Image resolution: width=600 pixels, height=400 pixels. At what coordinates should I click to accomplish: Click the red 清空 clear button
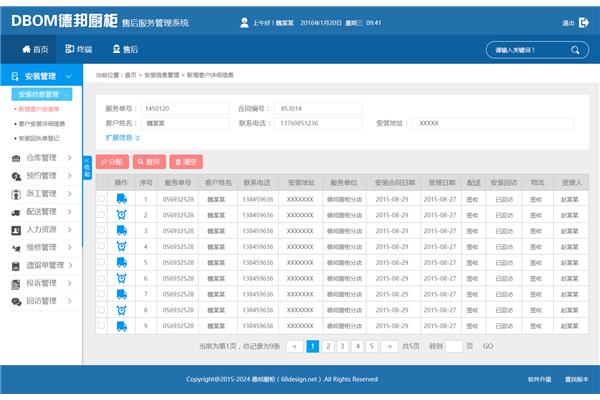coord(186,162)
